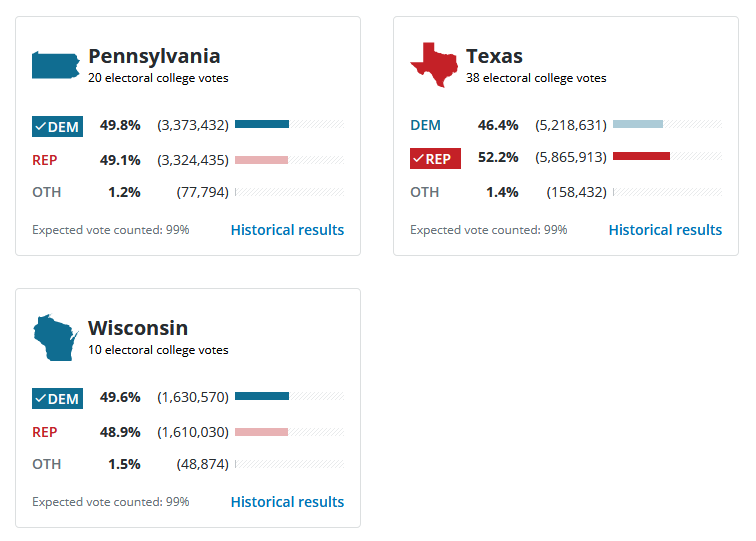This screenshot has width=756, height=541.
Task: Click Wisconsin's checked DEM winner badge
Action: 57,399
